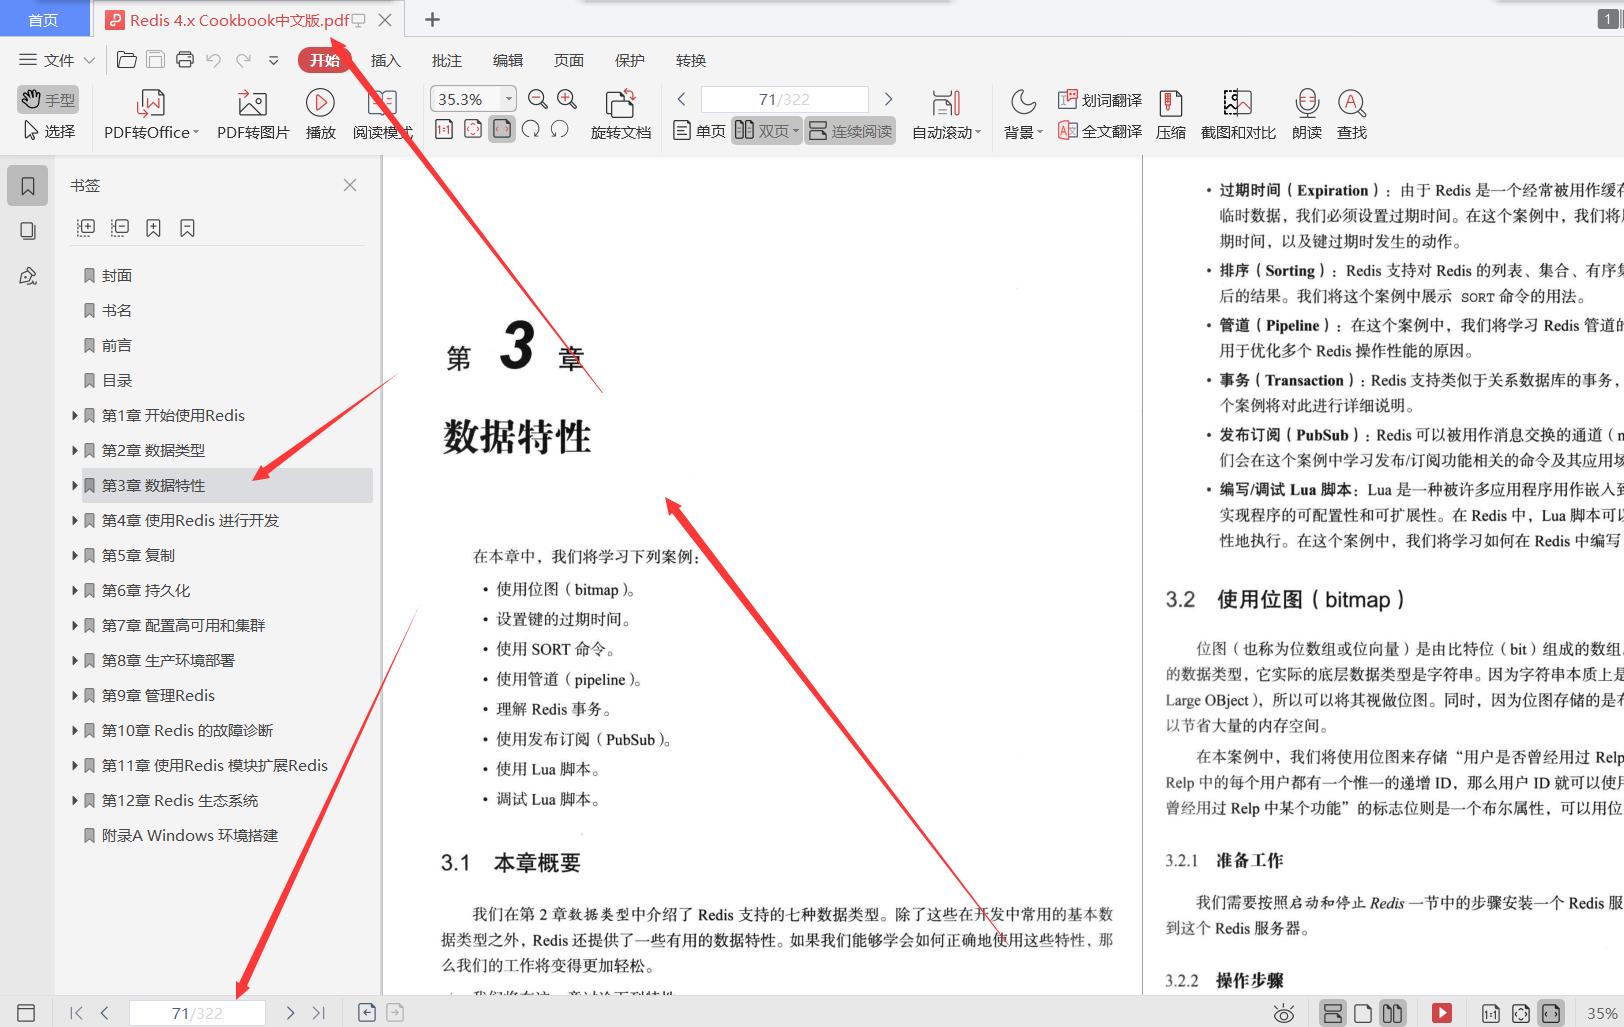This screenshot has height=1027, width=1624.
Task: Click the zoom out magnifier
Action: [537, 98]
